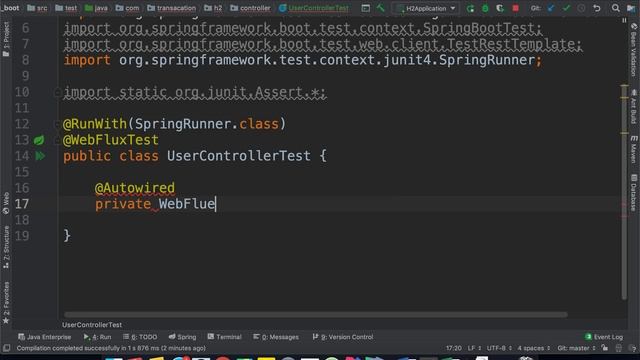Click the inspection pause icon above the scrollbar

pos(624,20)
